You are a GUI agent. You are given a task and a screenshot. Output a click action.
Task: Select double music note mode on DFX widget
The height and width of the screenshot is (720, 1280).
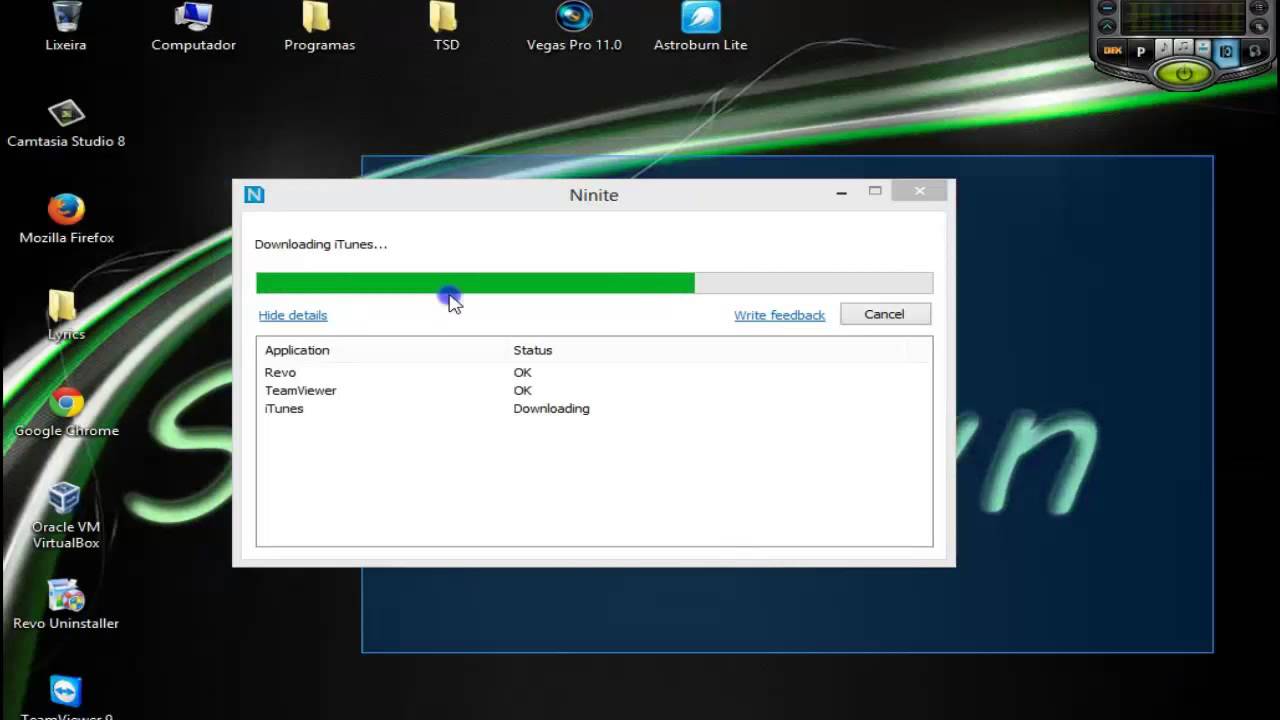(x=1183, y=47)
